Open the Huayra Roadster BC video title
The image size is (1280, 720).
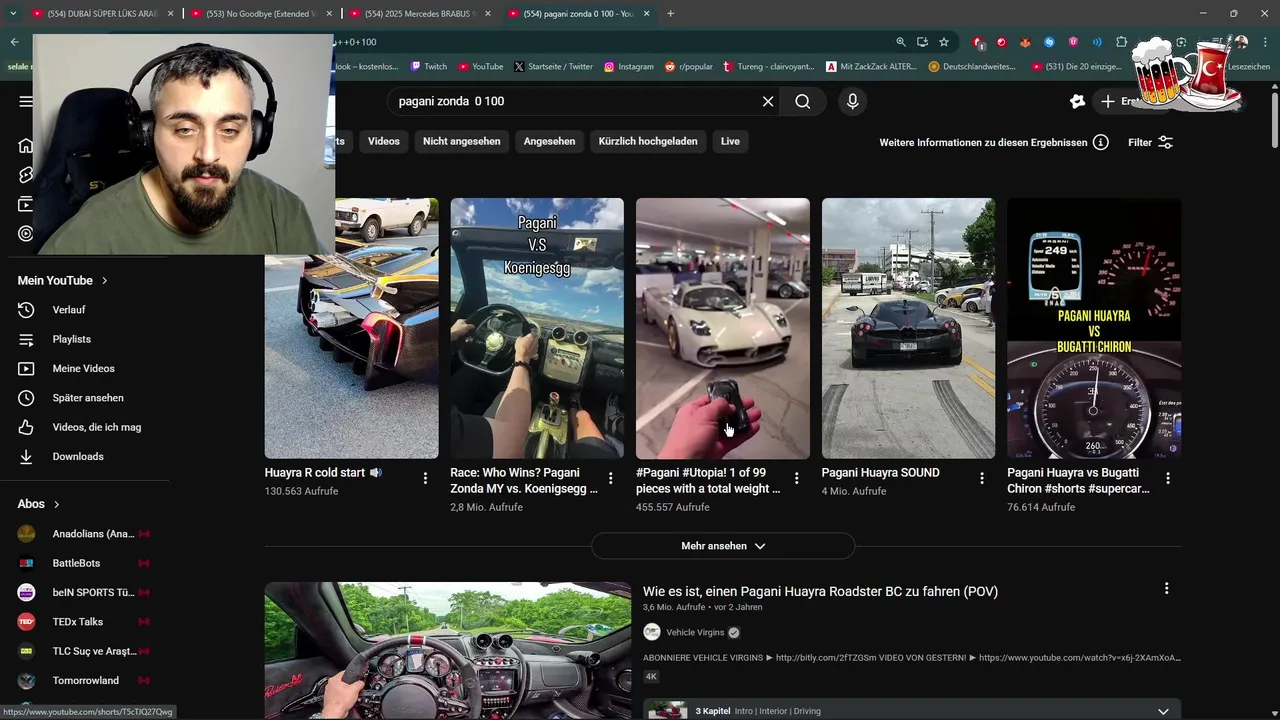click(820, 591)
